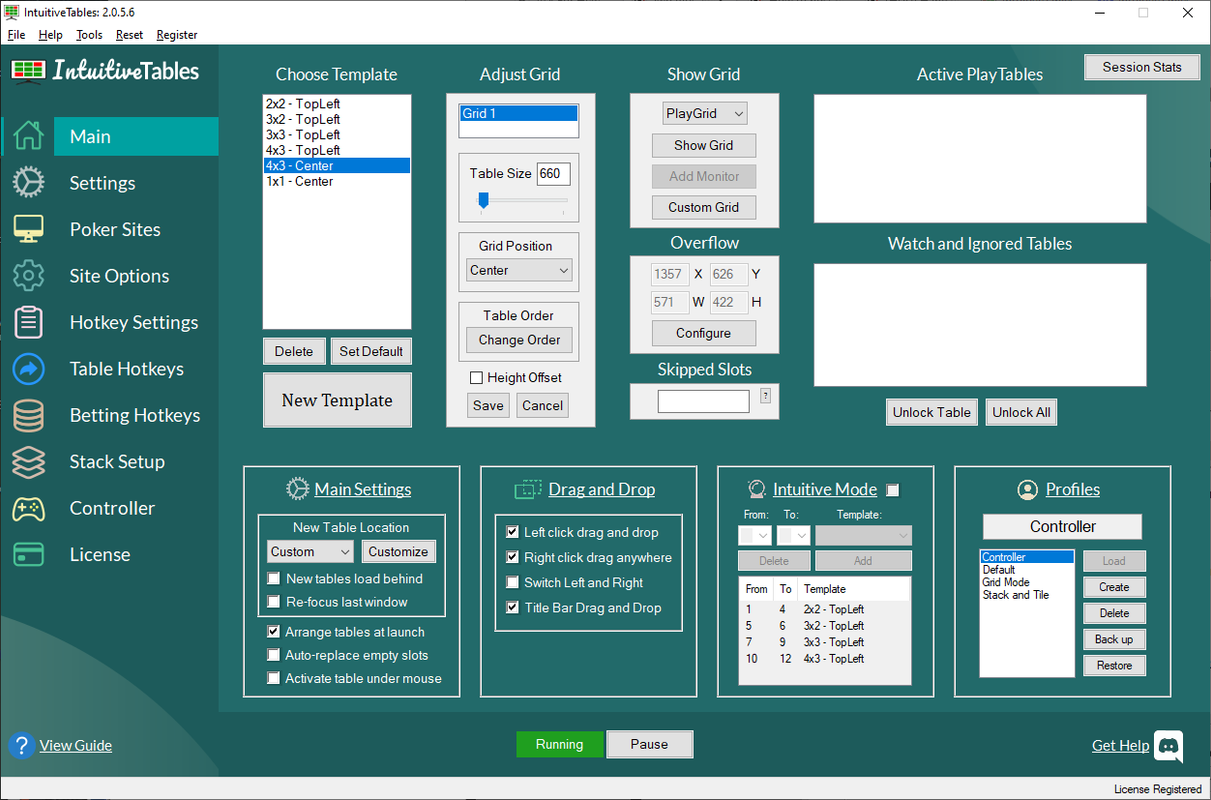Click the Main home icon in sidebar
The height and width of the screenshot is (800, 1211).
pyautogui.click(x=28, y=136)
